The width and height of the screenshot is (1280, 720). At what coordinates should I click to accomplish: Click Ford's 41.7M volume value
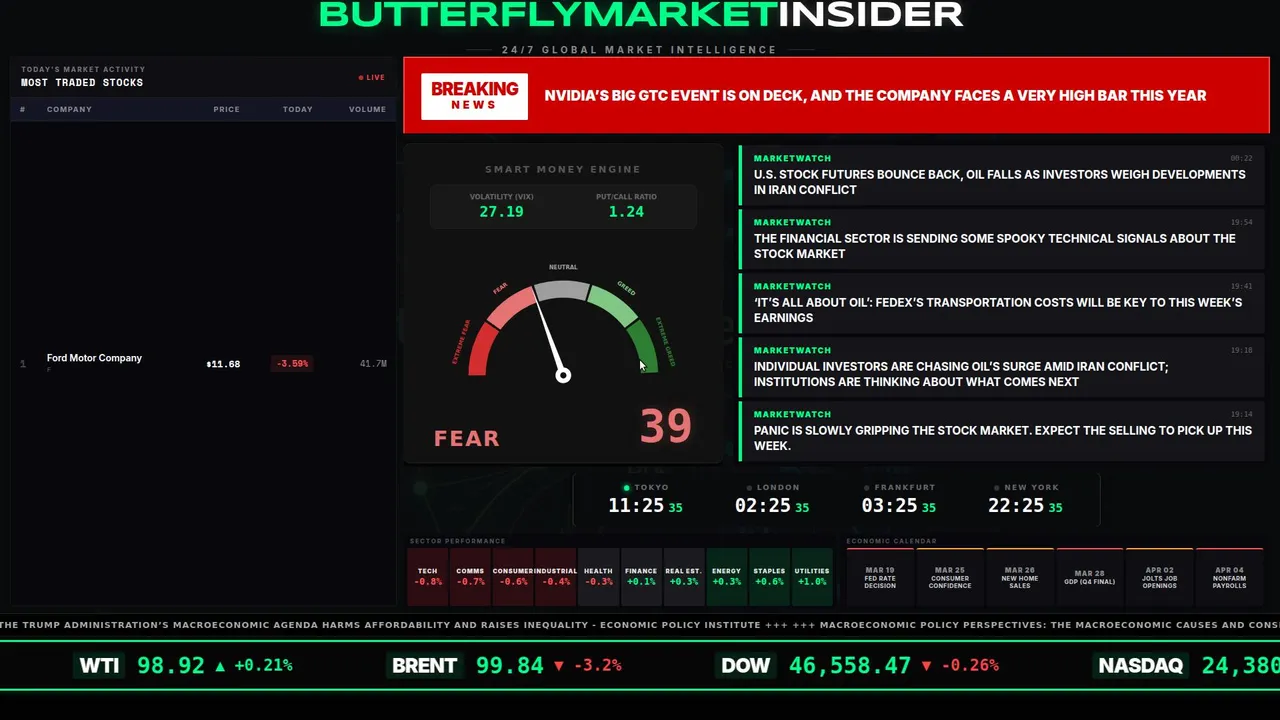373,364
